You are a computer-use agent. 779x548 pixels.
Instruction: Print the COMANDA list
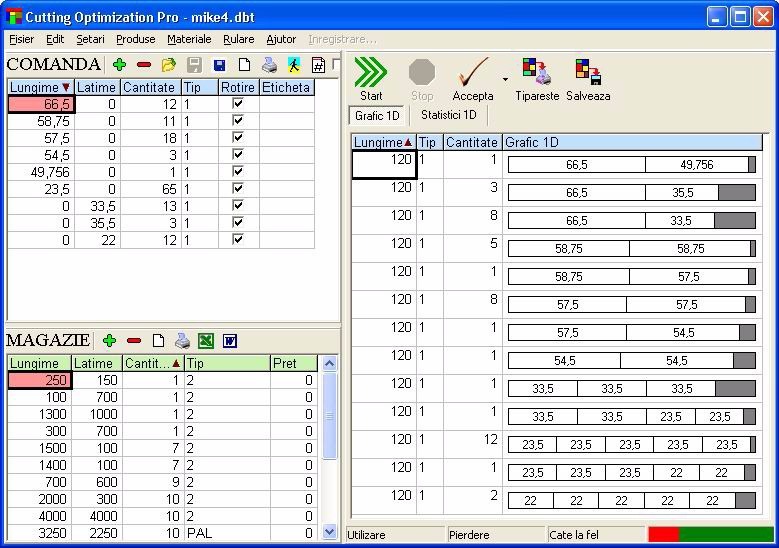point(269,65)
